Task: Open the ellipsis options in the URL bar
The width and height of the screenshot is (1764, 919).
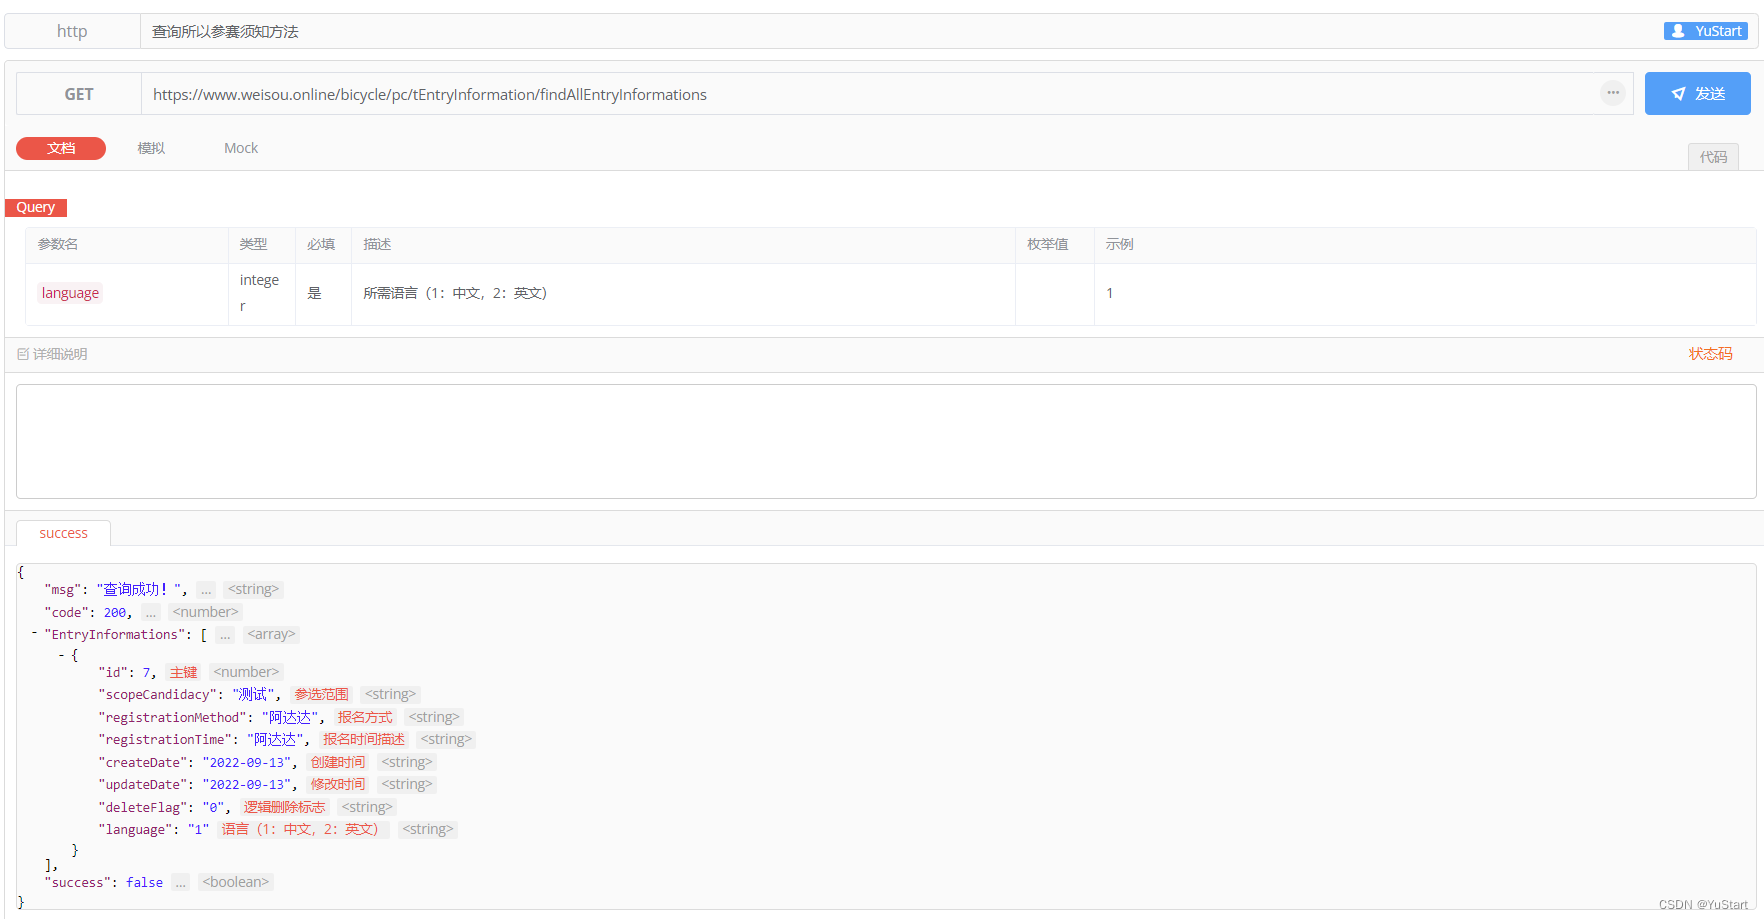Action: 1613,93
